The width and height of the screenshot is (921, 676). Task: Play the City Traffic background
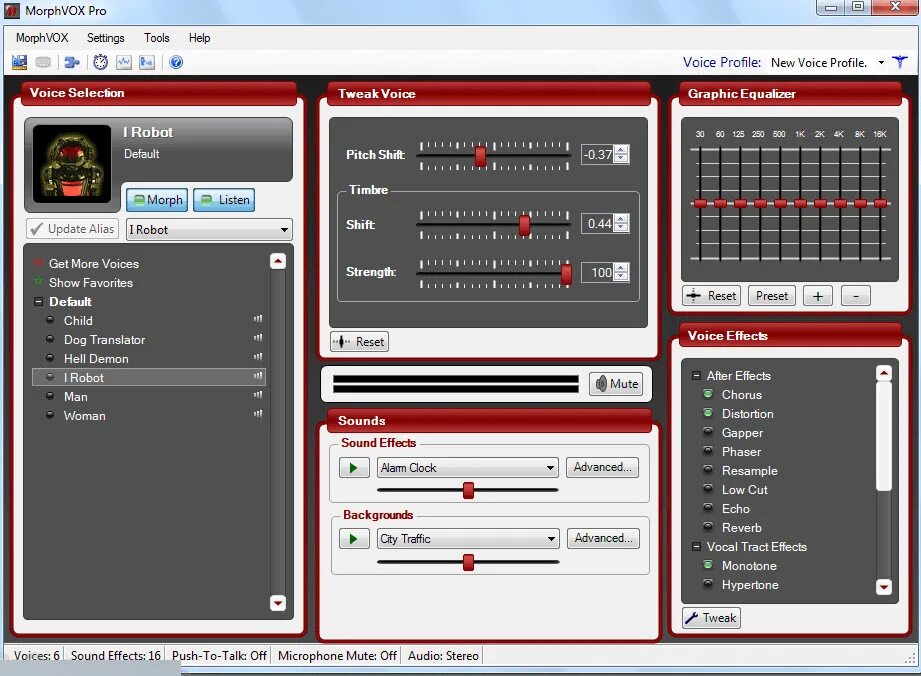pos(354,539)
